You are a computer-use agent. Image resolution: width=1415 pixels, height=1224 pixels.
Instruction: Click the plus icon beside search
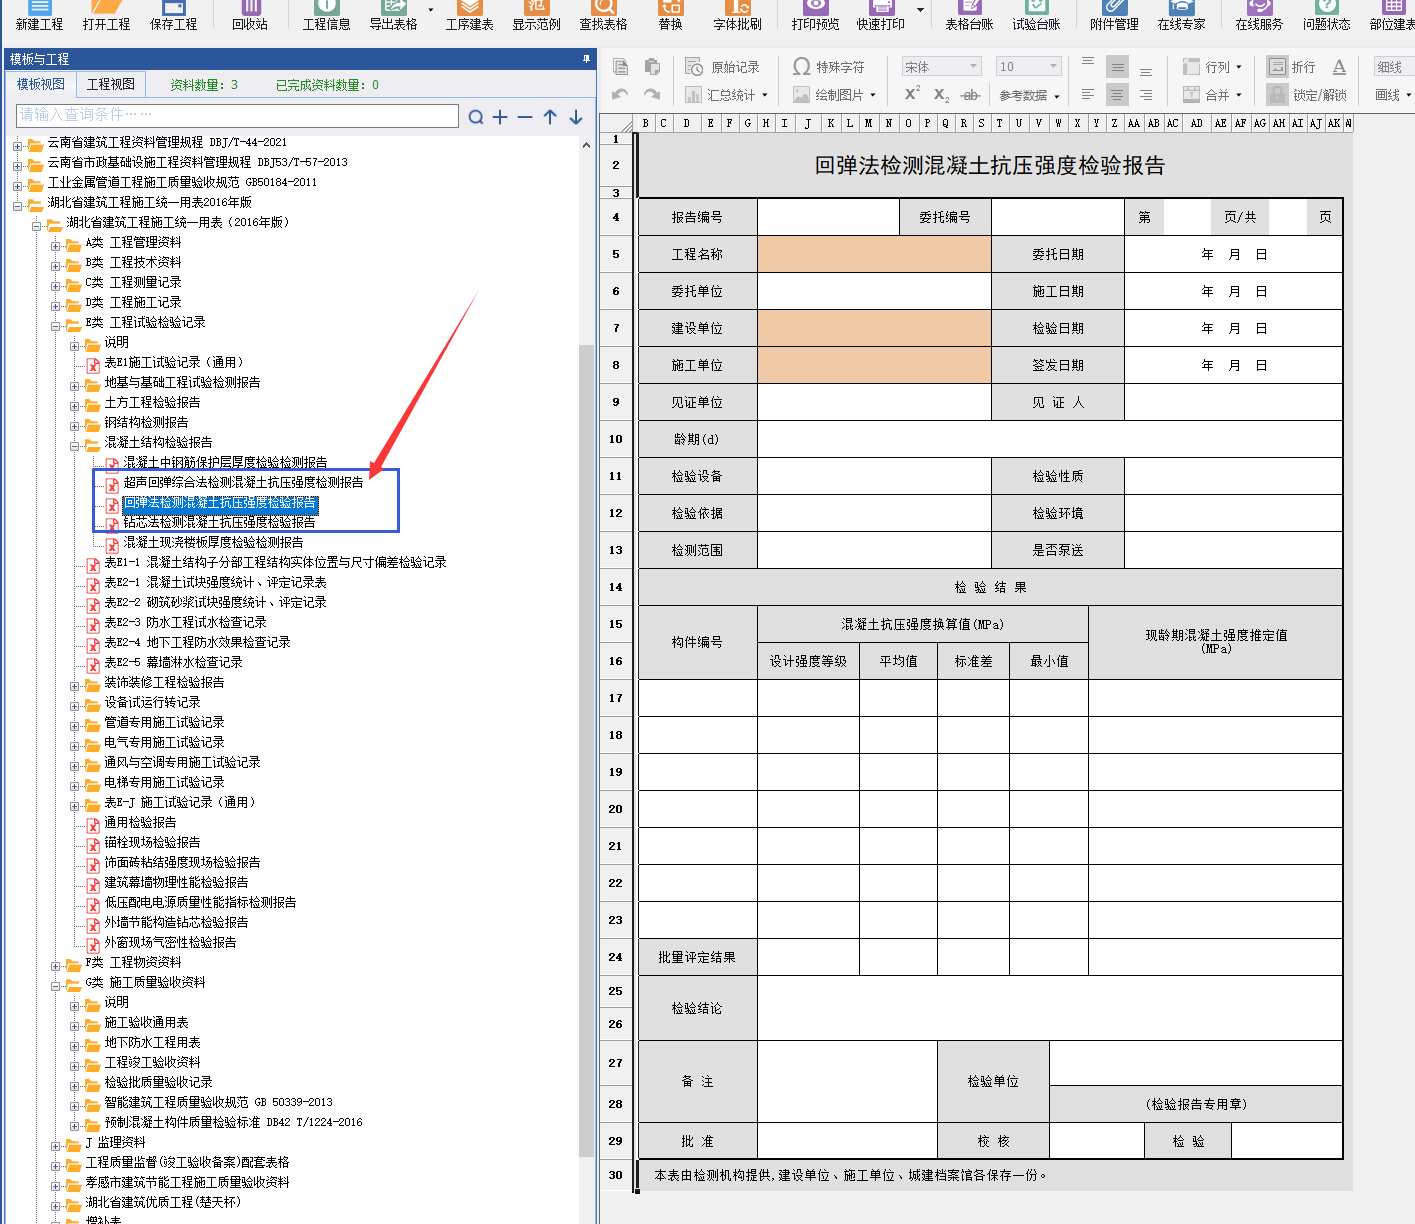pyautogui.click(x=500, y=117)
